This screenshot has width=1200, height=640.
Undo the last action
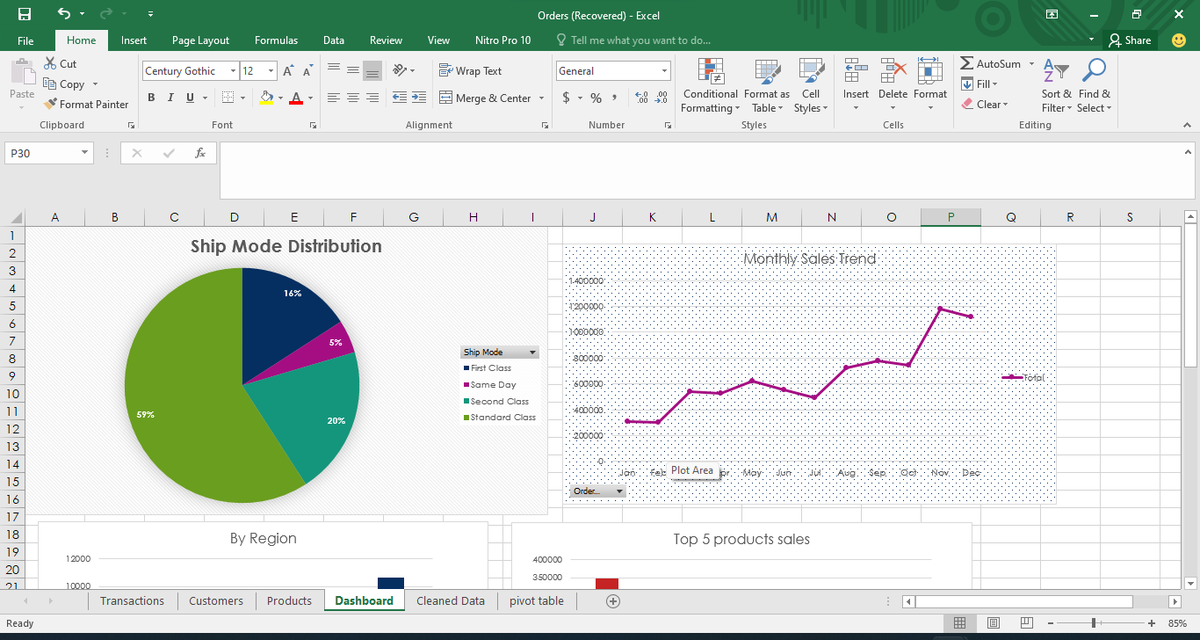[x=63, y=15]
